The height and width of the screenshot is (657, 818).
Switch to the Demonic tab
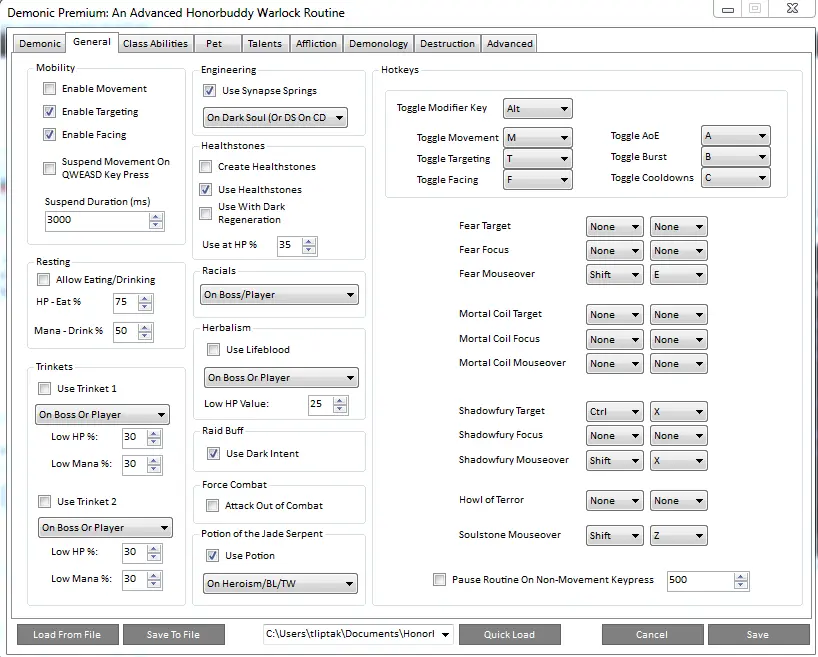coord(40,44)
